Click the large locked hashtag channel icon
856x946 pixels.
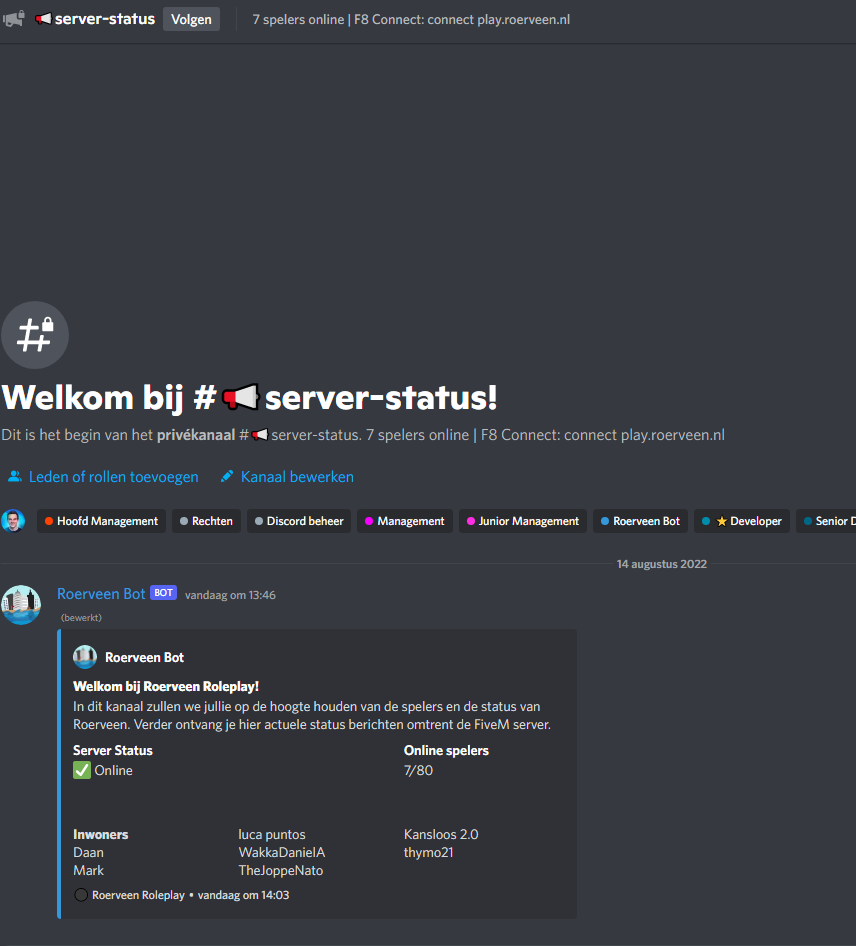(35, 335)
